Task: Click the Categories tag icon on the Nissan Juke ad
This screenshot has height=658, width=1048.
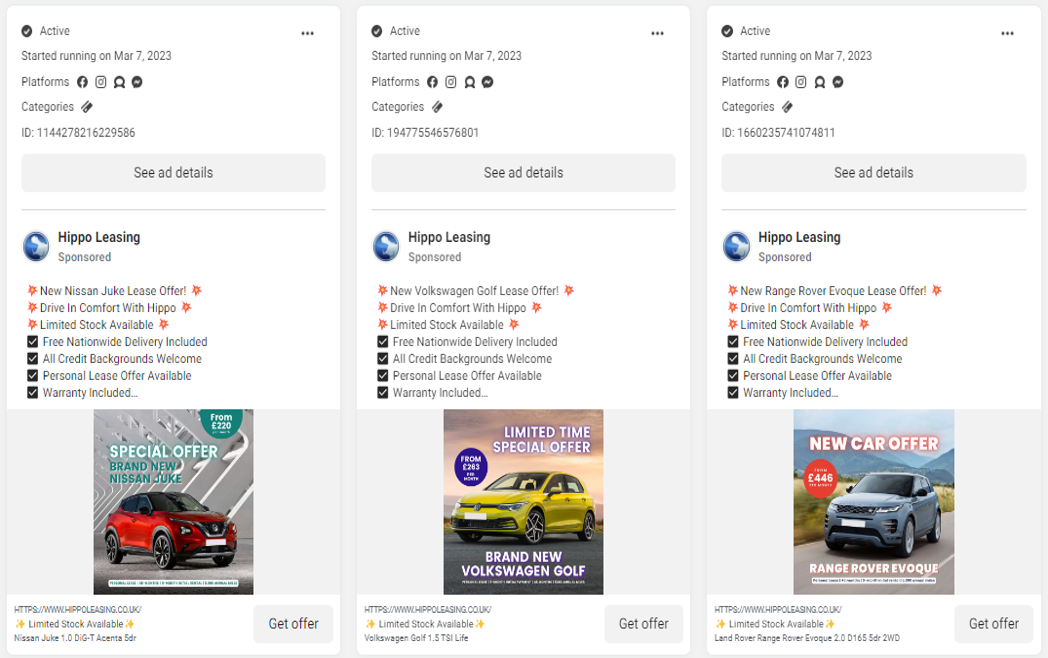Action: point(87,106)
